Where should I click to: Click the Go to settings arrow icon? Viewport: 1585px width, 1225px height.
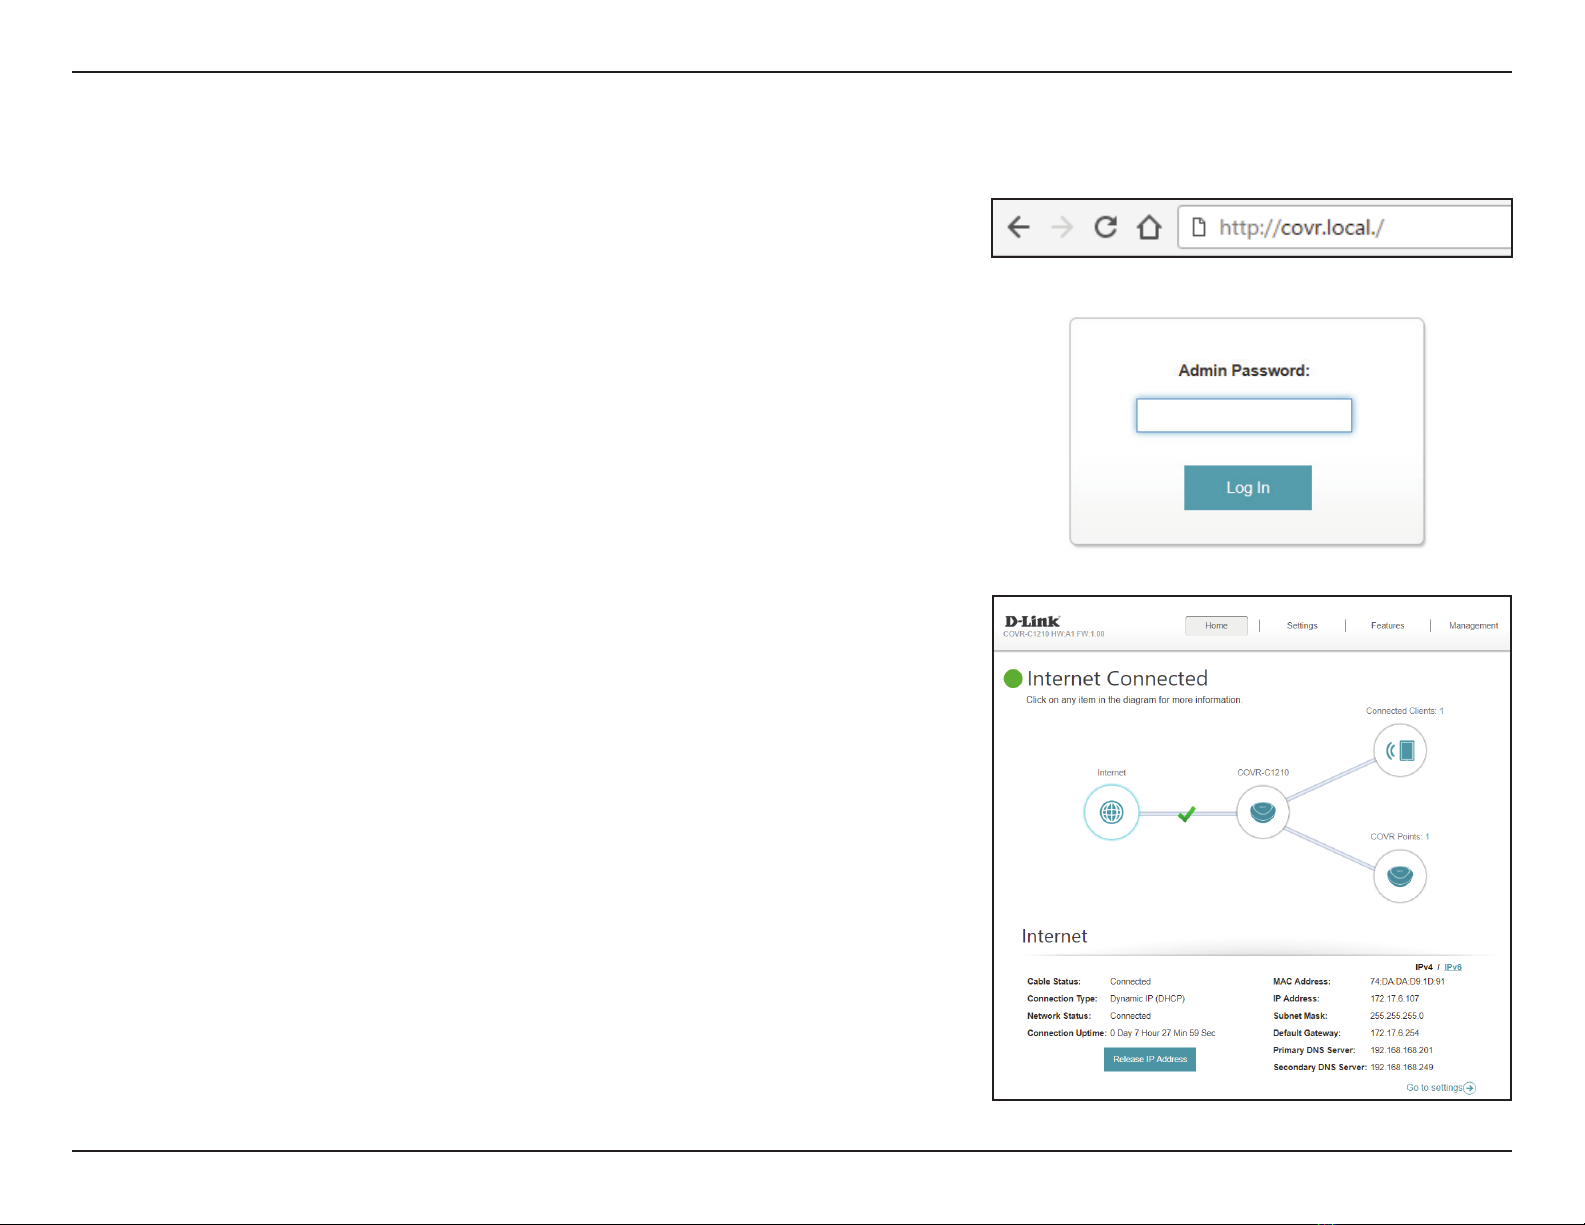click(1470, 1088)
